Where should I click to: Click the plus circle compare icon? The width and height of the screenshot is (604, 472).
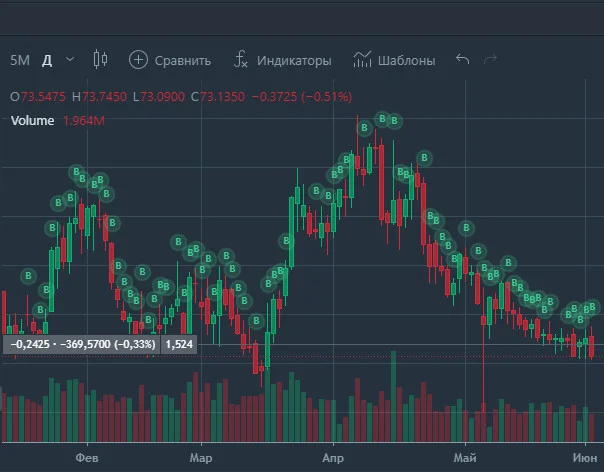pyautogui.click(x=138, y=60)
